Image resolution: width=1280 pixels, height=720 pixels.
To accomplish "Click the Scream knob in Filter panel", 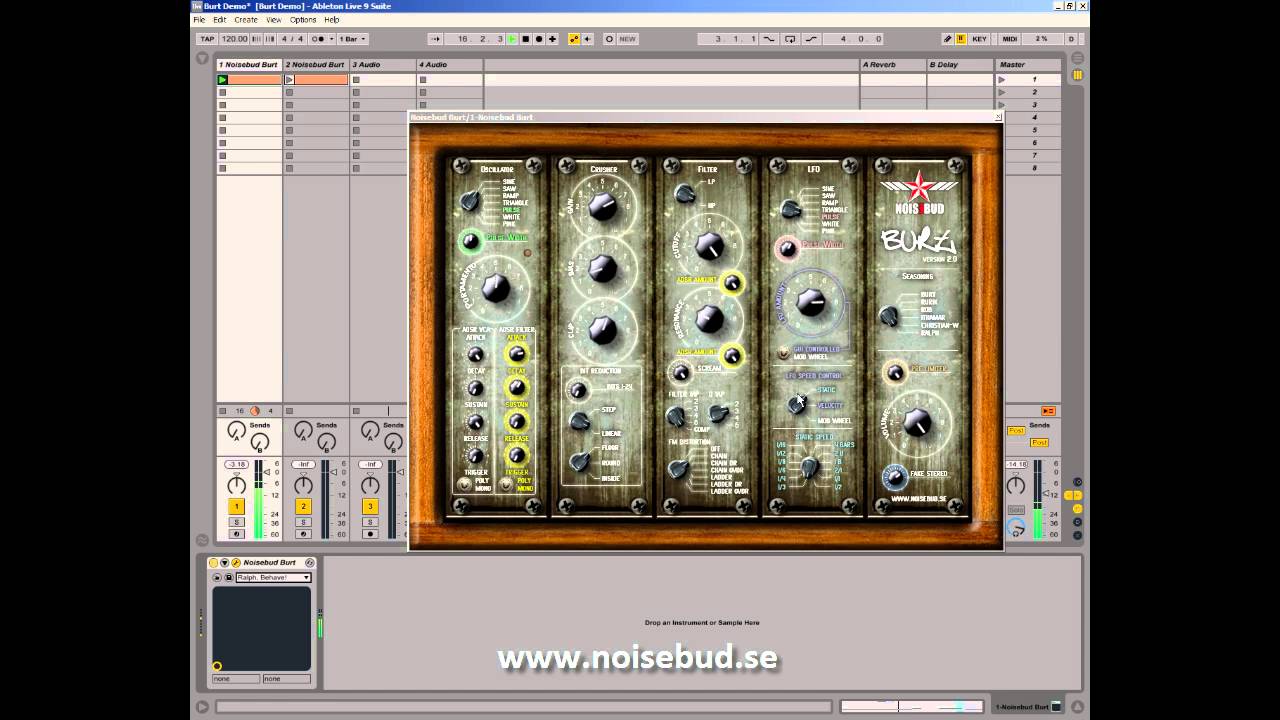I will 680,373.
